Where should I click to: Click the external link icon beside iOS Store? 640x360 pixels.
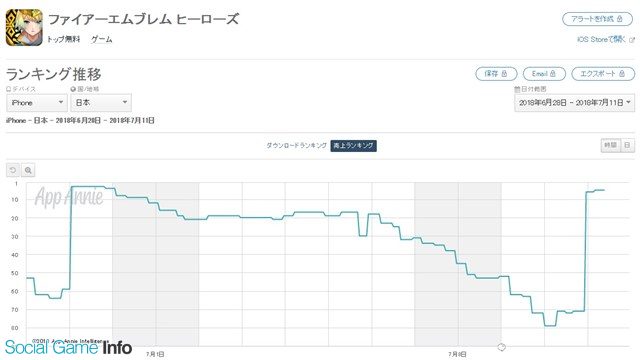[x=632, y=40]
